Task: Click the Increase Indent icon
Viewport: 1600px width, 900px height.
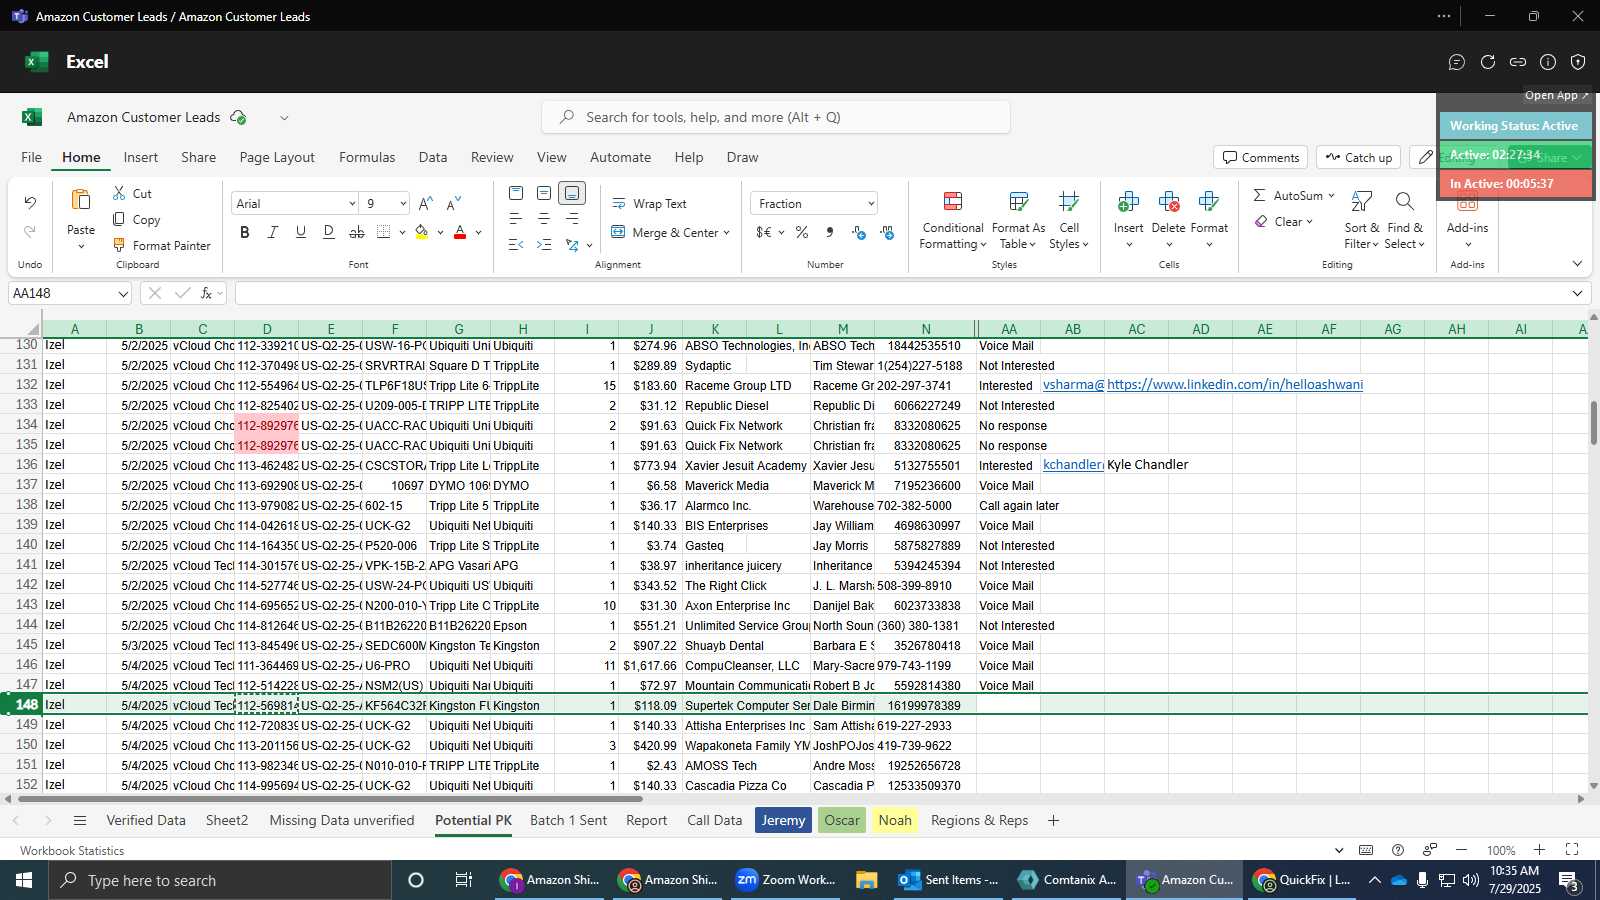Action: click(x=544, y=245)
